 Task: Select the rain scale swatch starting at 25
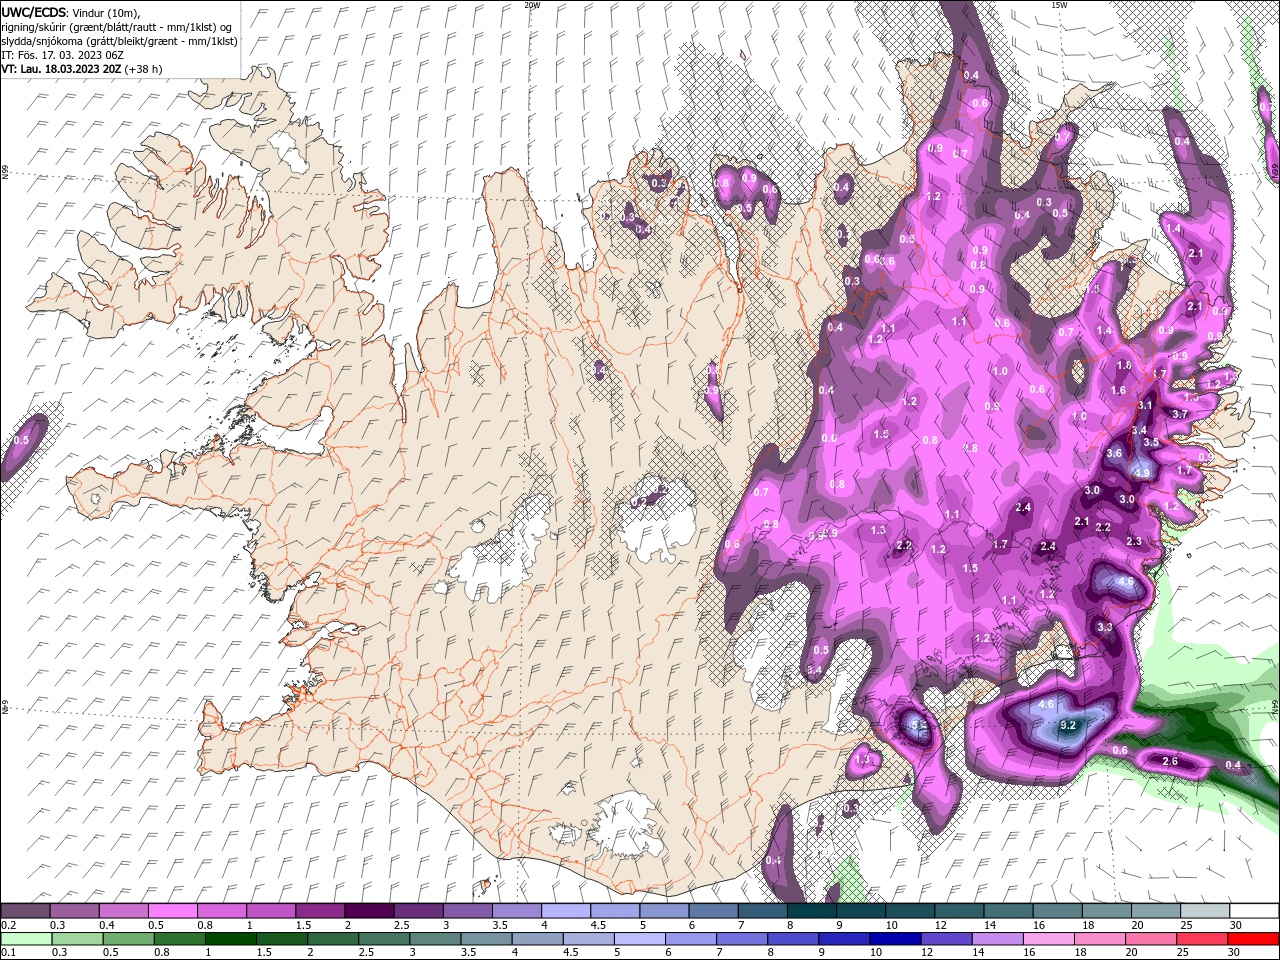(x=1201, y=939)
